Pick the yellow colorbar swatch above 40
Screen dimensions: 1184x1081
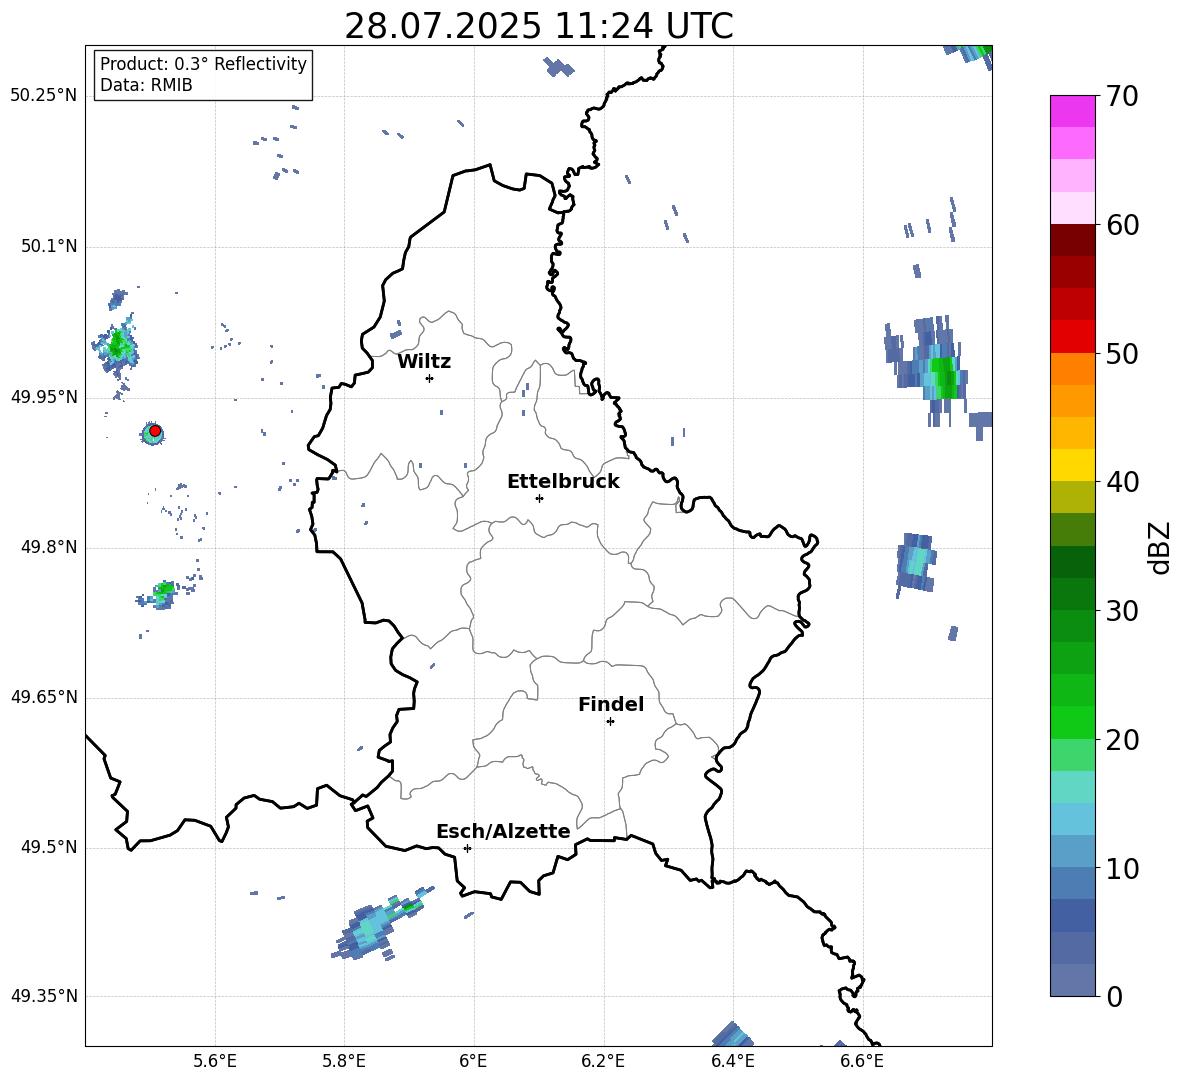click(1072, 465)
